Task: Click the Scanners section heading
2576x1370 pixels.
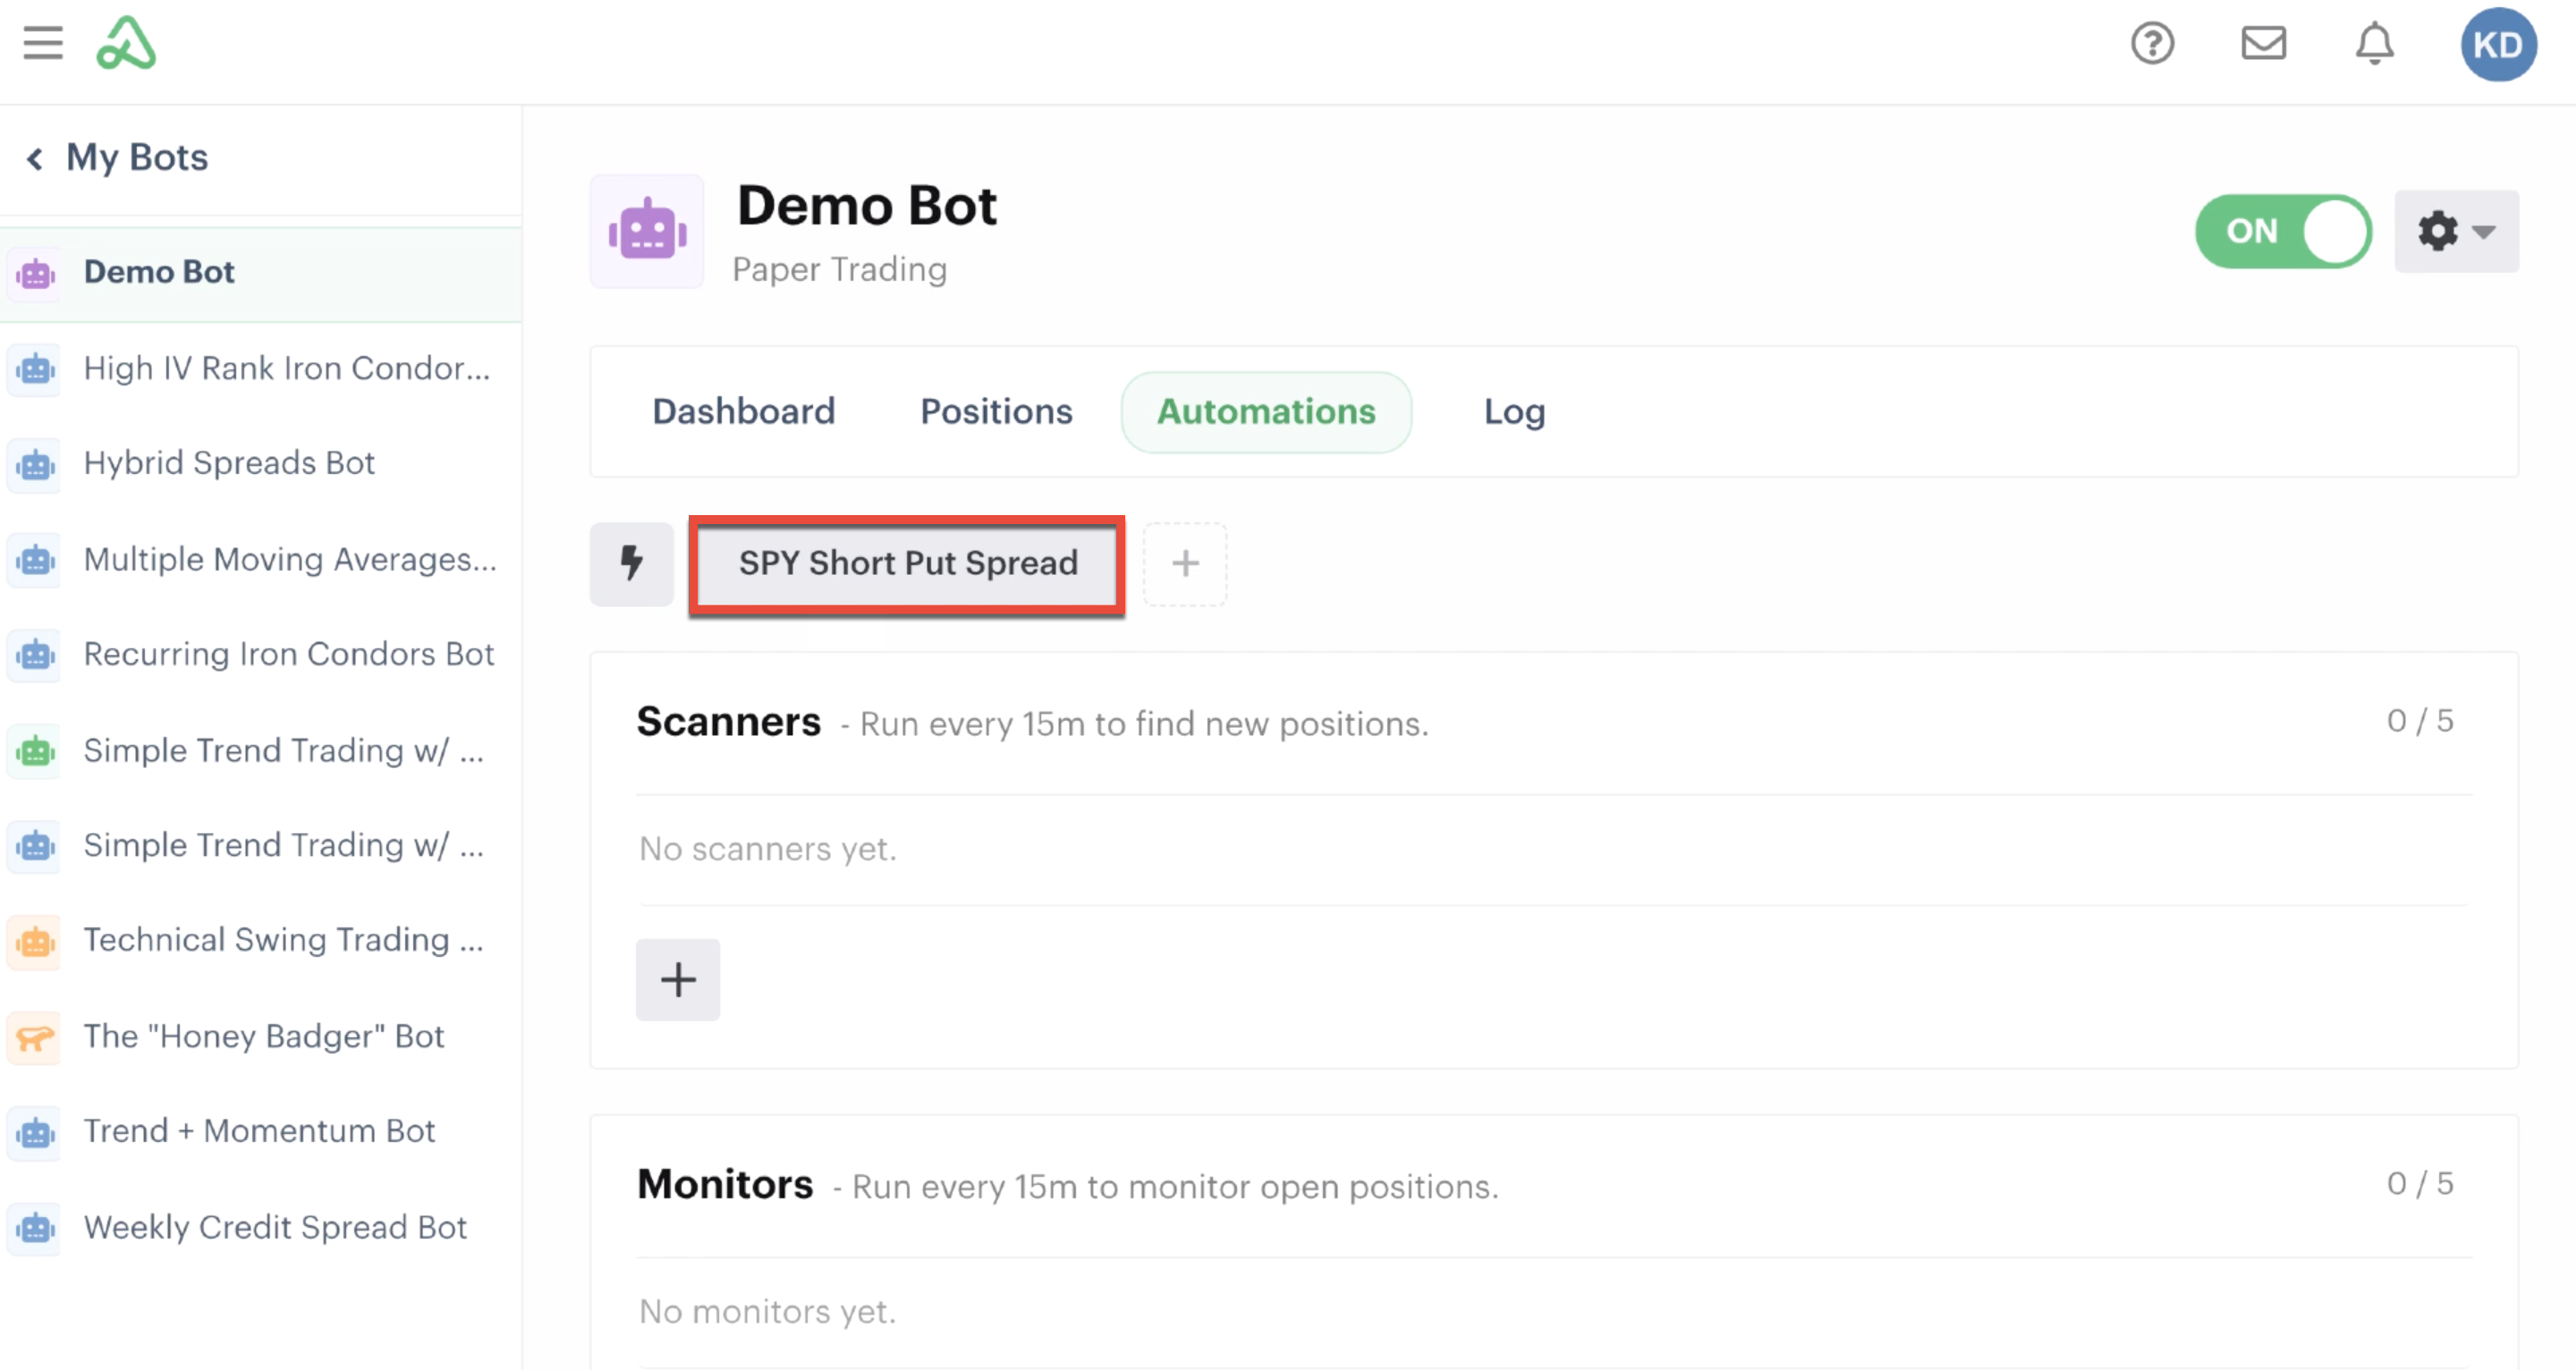Action: 728,721
